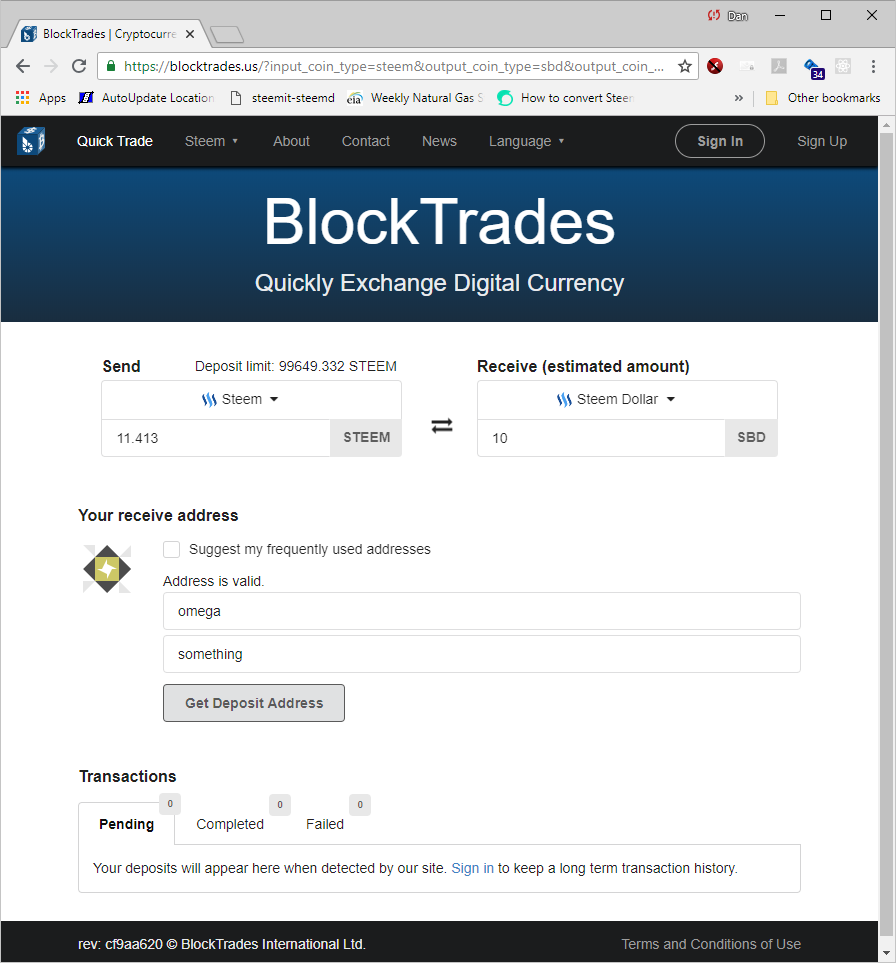Click the omega address input field
896x963 pixels.
tap(481, 611)
